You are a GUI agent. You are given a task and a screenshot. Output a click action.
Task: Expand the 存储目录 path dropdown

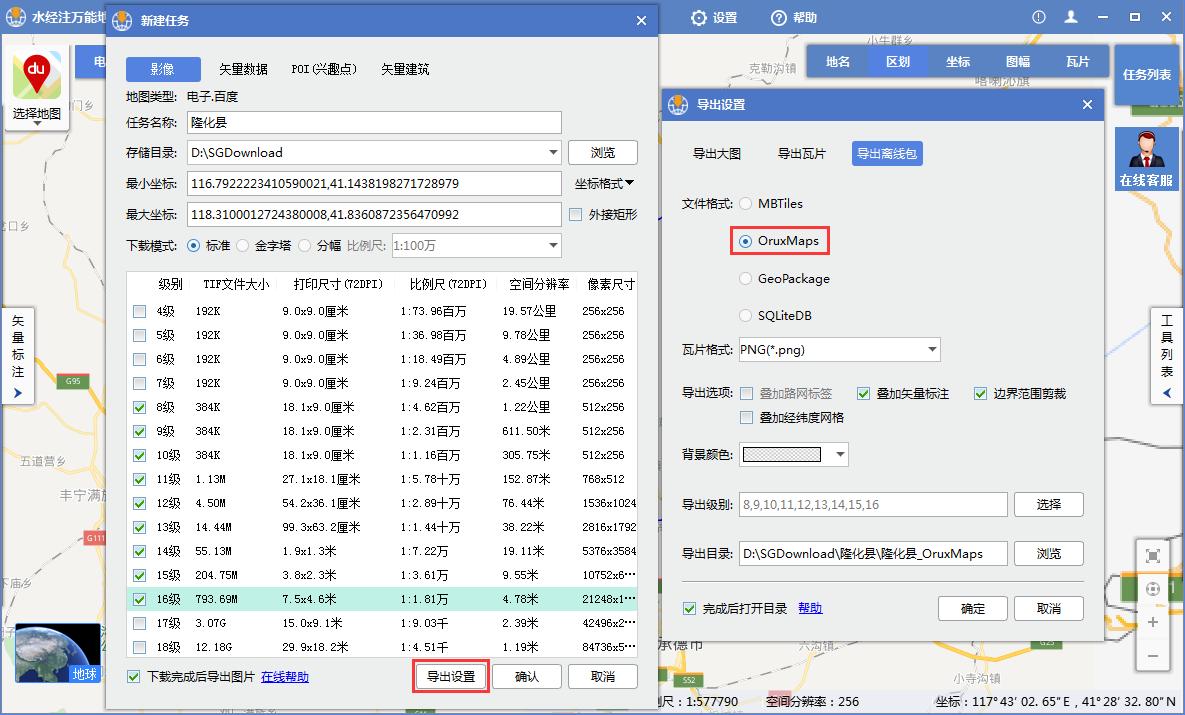coord(555,152)
